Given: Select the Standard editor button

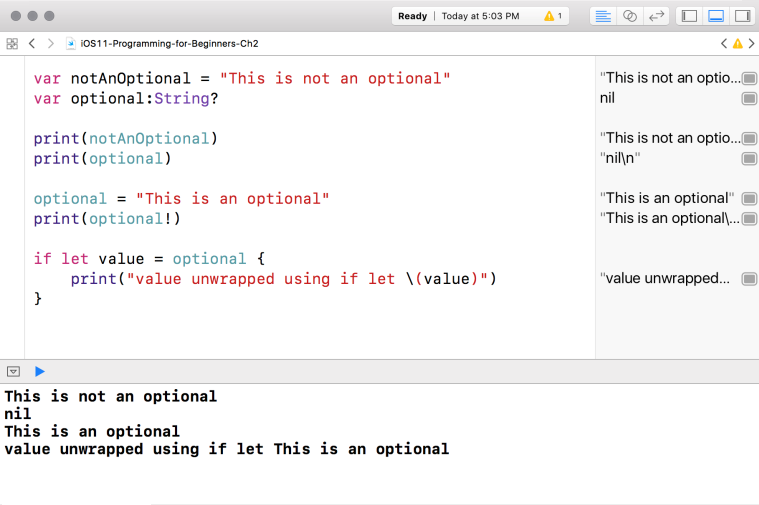Looking at the screenshot, I should pyautogui.click(x=603, y=16).
